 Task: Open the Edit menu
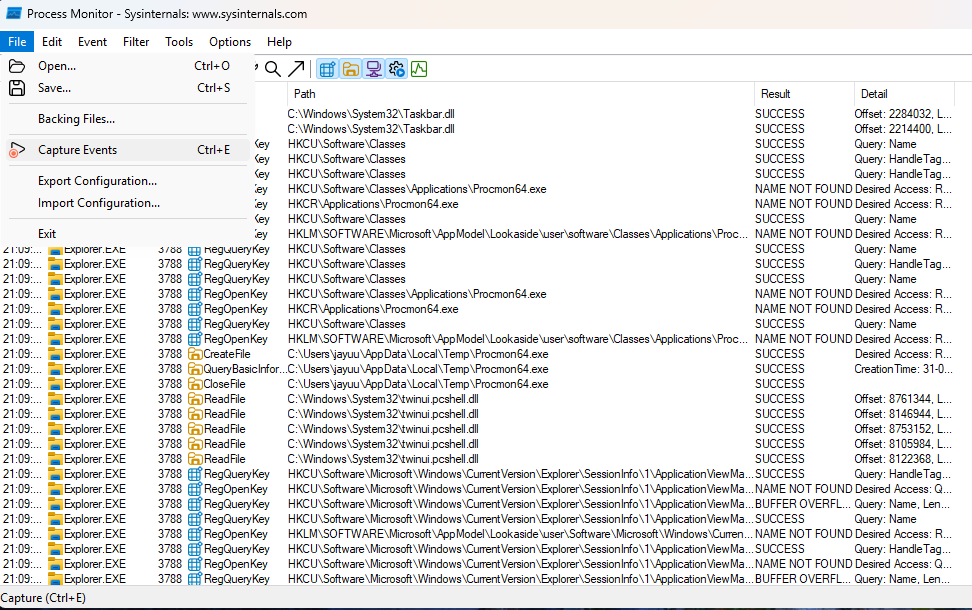(51, 42)
